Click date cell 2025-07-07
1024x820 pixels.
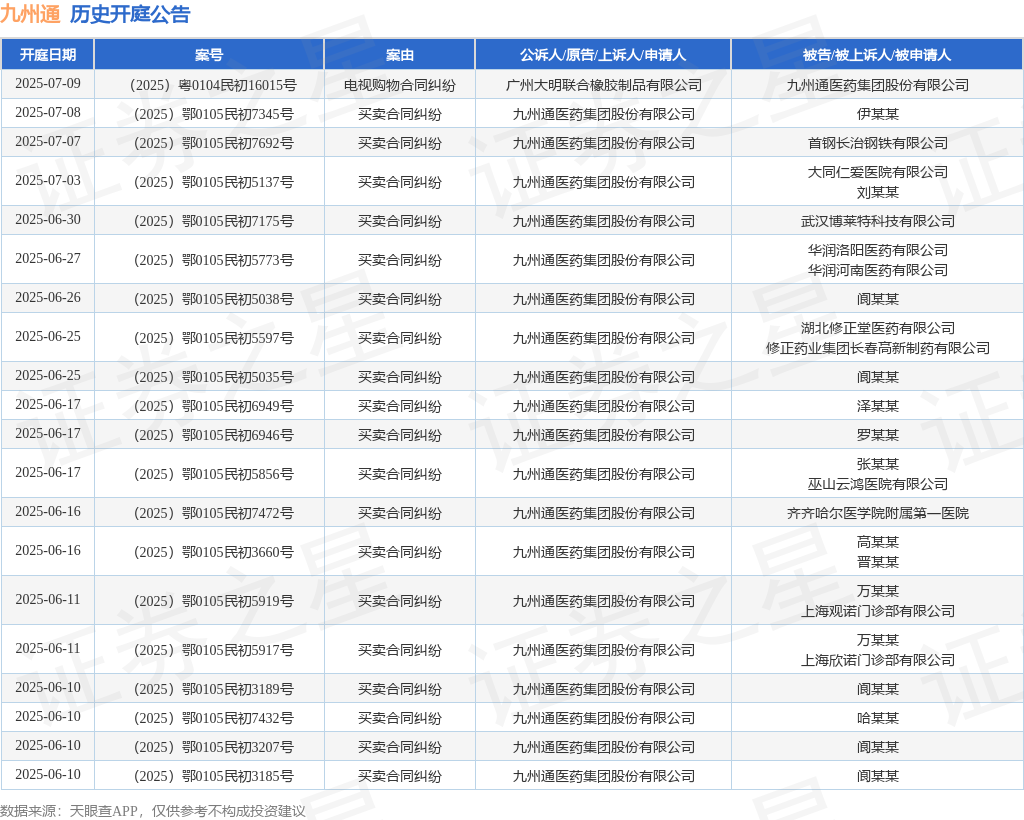click(48, 141)
